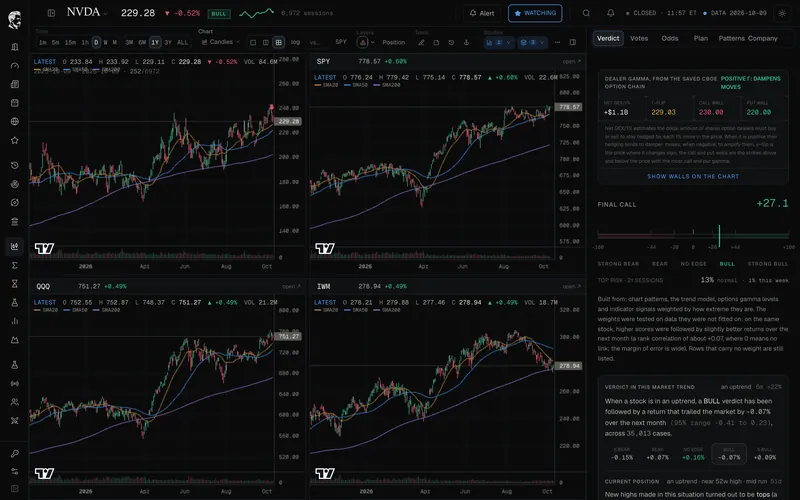Screen dimensions: 800x500
Task: Click the 229.03 gamma flip value
Action: [663, 112]
